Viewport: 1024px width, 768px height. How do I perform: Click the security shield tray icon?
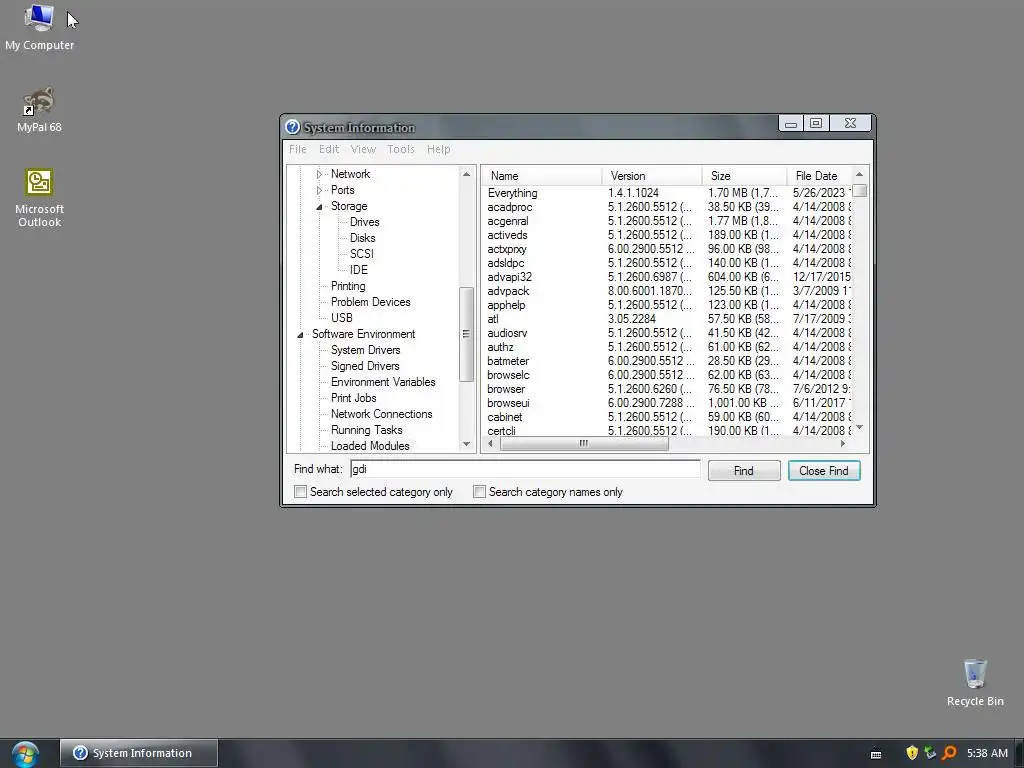coord(912,753)
